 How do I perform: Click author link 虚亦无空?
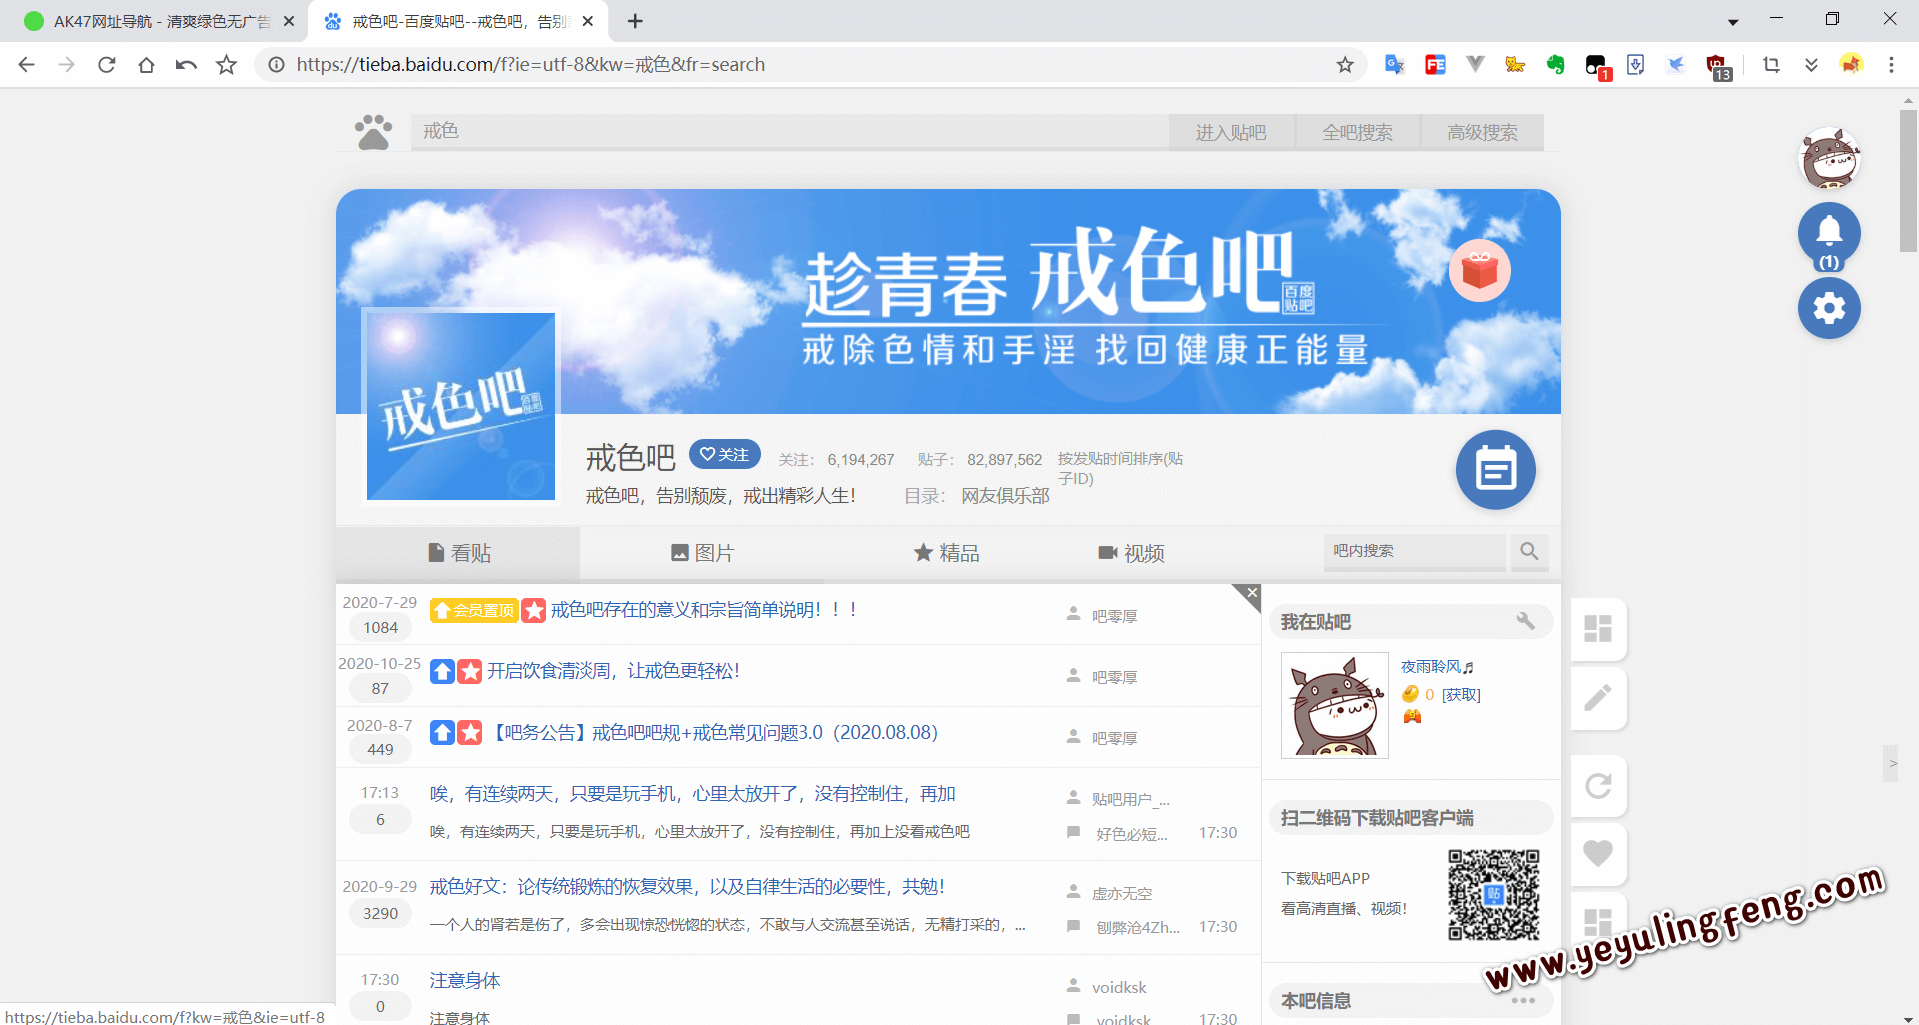(1122, 894)
